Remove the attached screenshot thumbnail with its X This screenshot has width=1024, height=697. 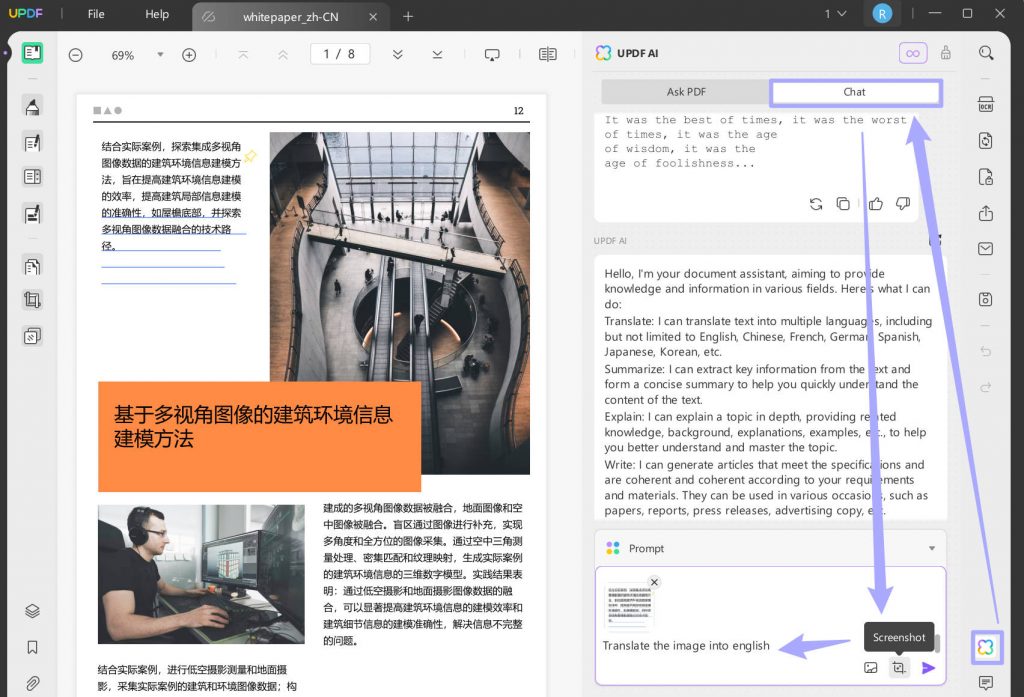[655, 582]
